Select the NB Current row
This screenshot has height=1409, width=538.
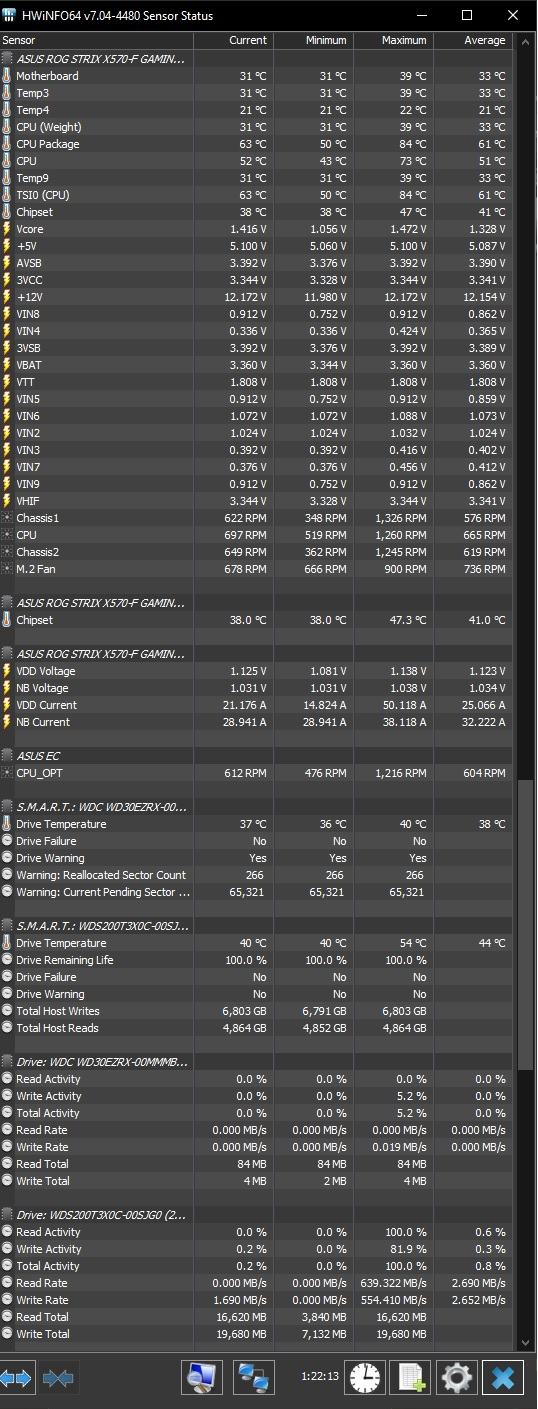coord(256,722)
